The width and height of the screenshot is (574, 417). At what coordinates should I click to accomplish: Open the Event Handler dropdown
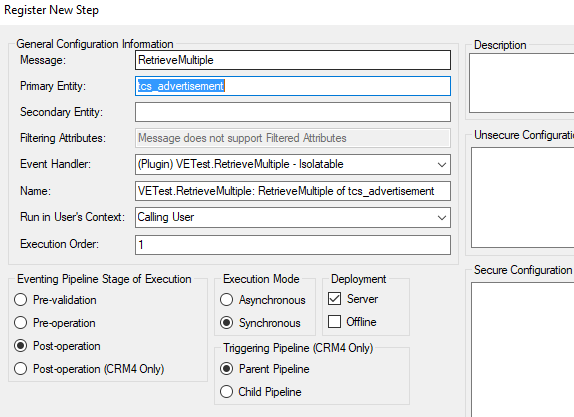tap(292, 164)
